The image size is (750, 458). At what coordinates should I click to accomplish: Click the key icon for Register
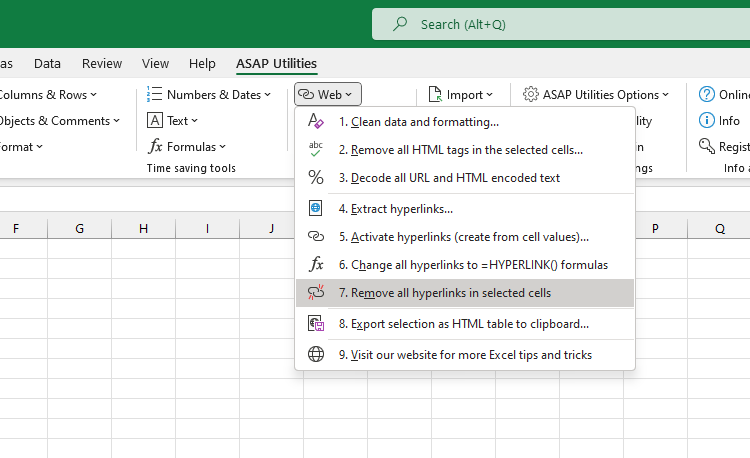point(706,146)
